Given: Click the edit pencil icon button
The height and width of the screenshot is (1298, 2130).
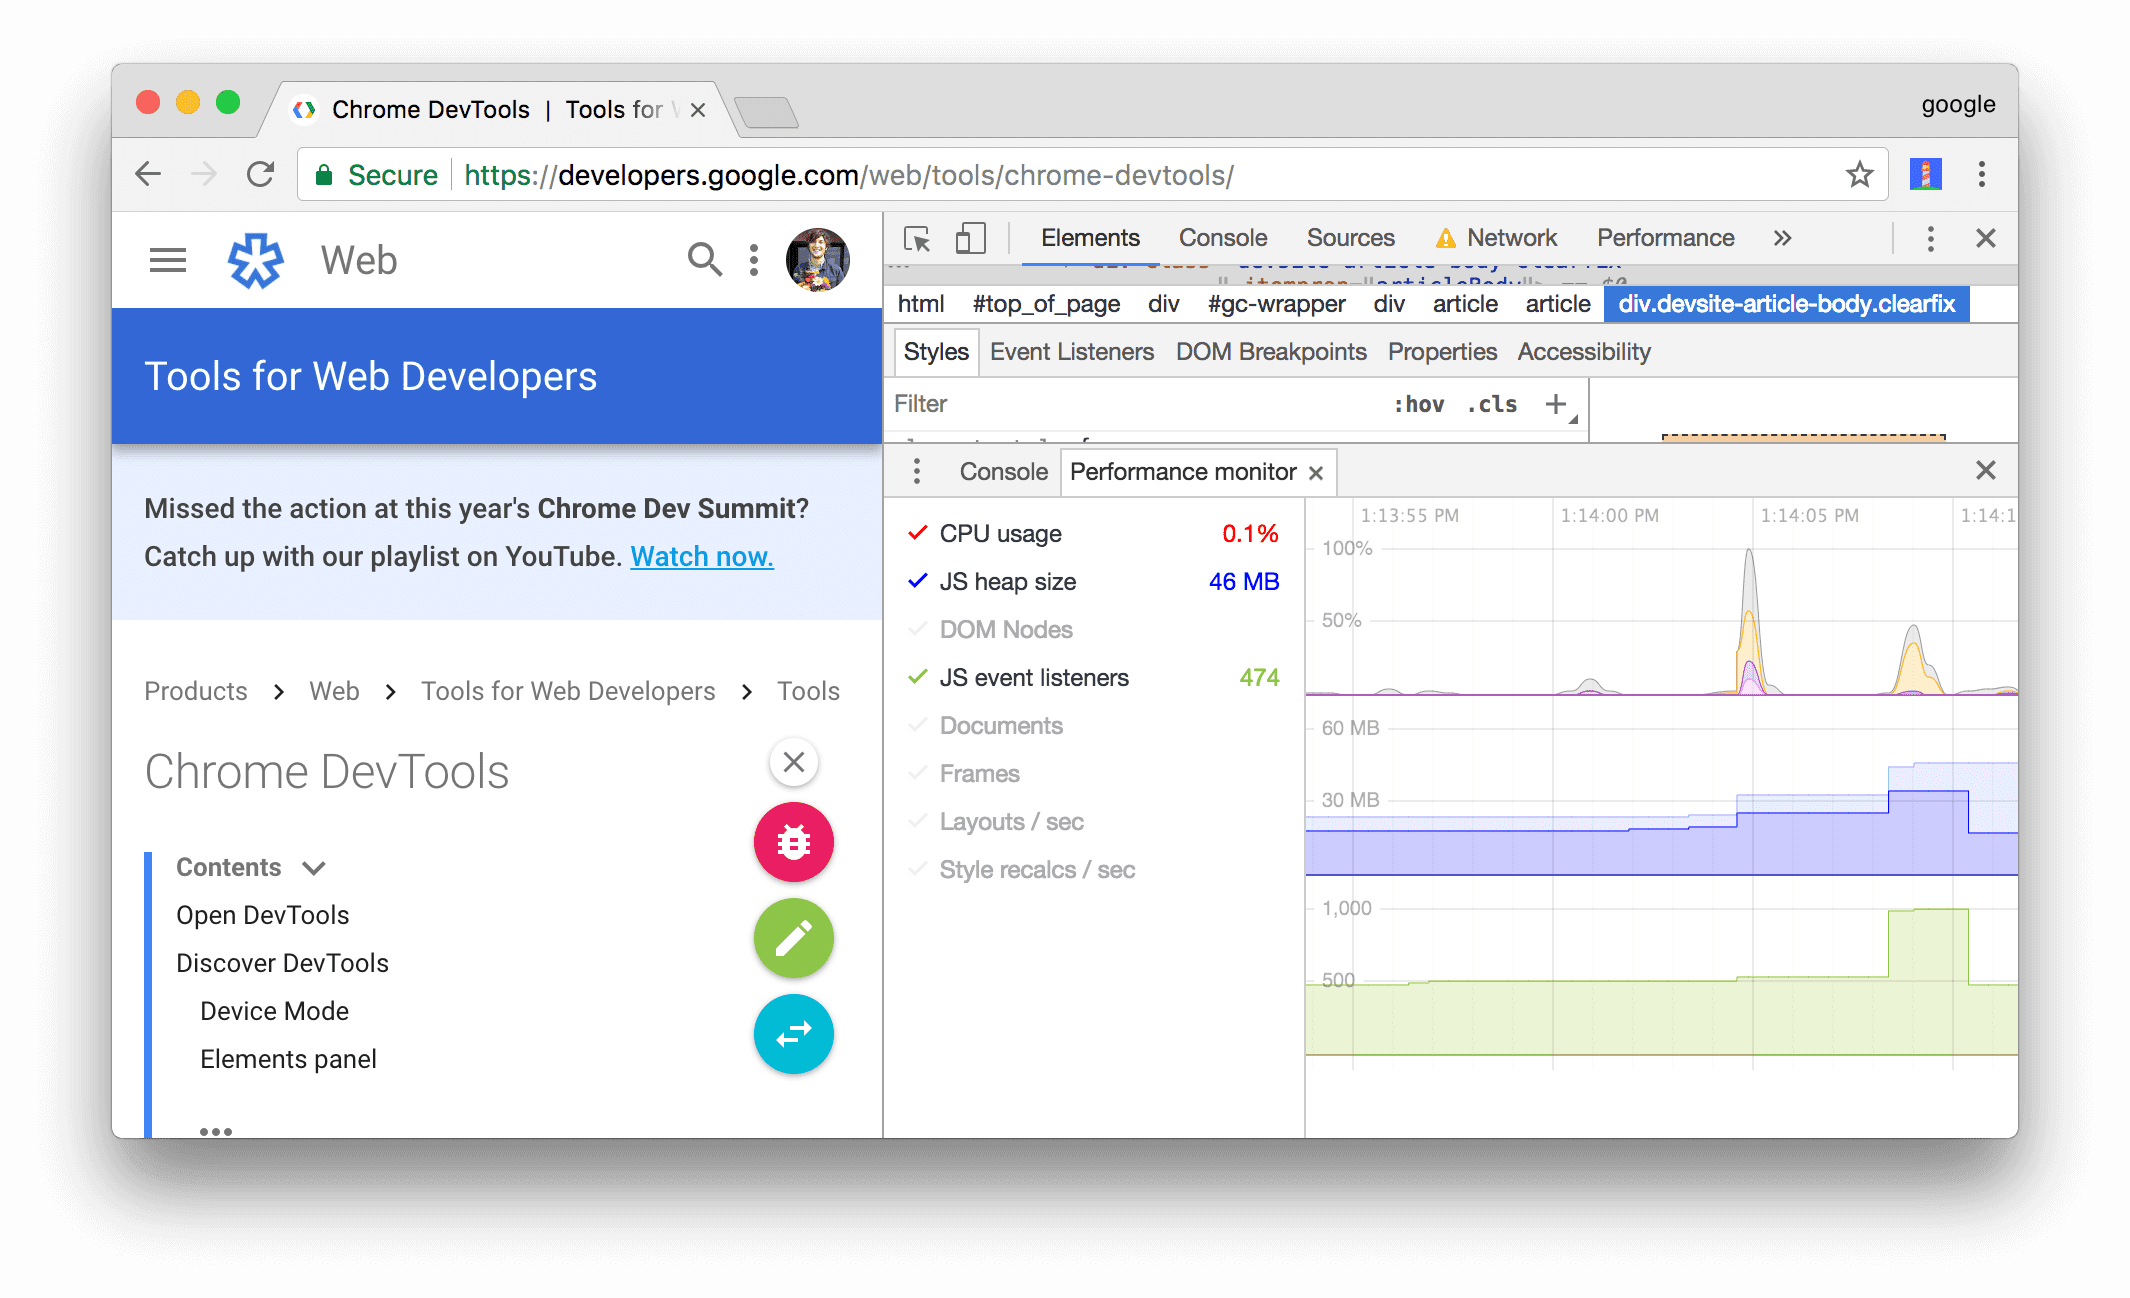Looking at the screenshot, I should tap(794, 939).
